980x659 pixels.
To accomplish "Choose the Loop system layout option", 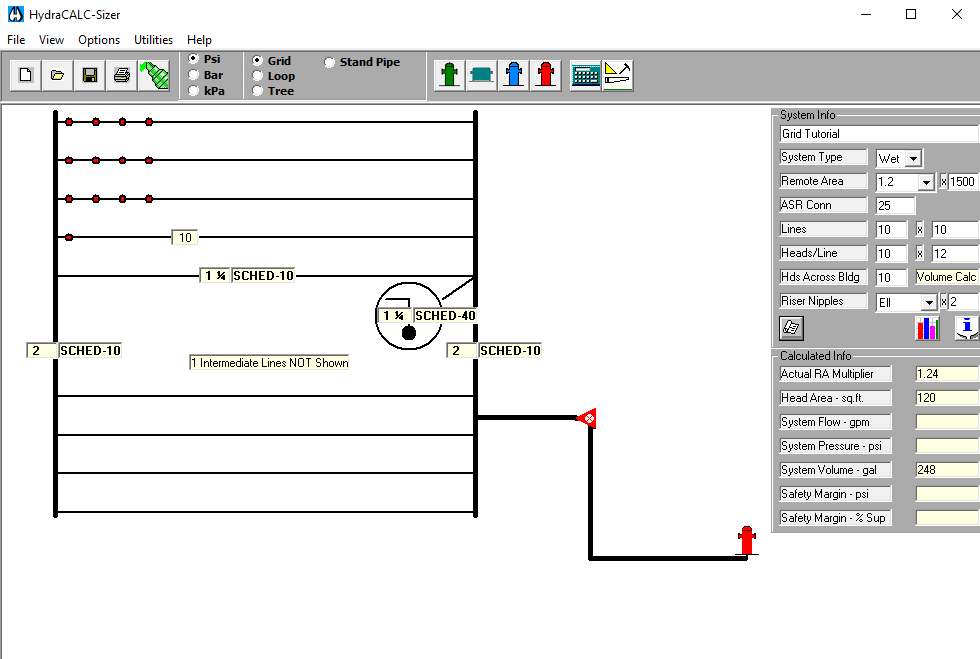I will click(258, 76).
